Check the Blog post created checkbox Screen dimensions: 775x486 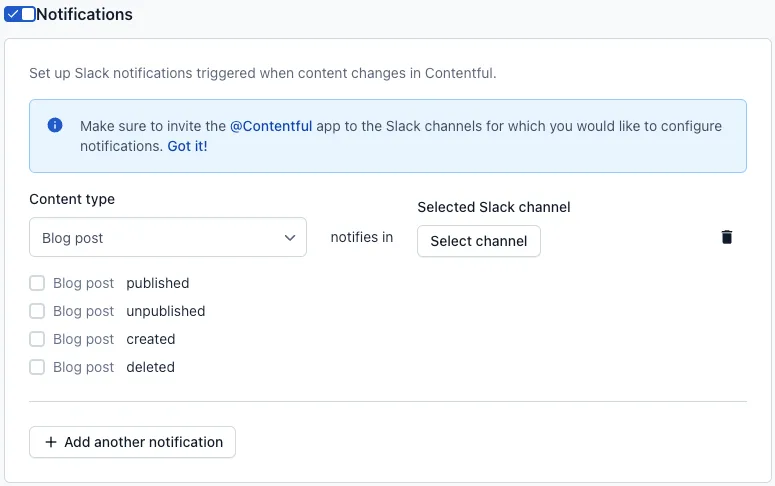click(37, 339)
